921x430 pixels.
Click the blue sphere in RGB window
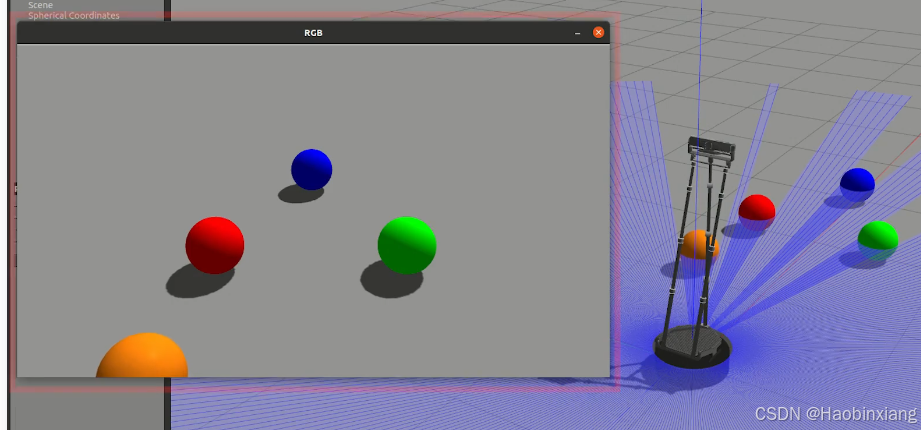tap(311, 169)
